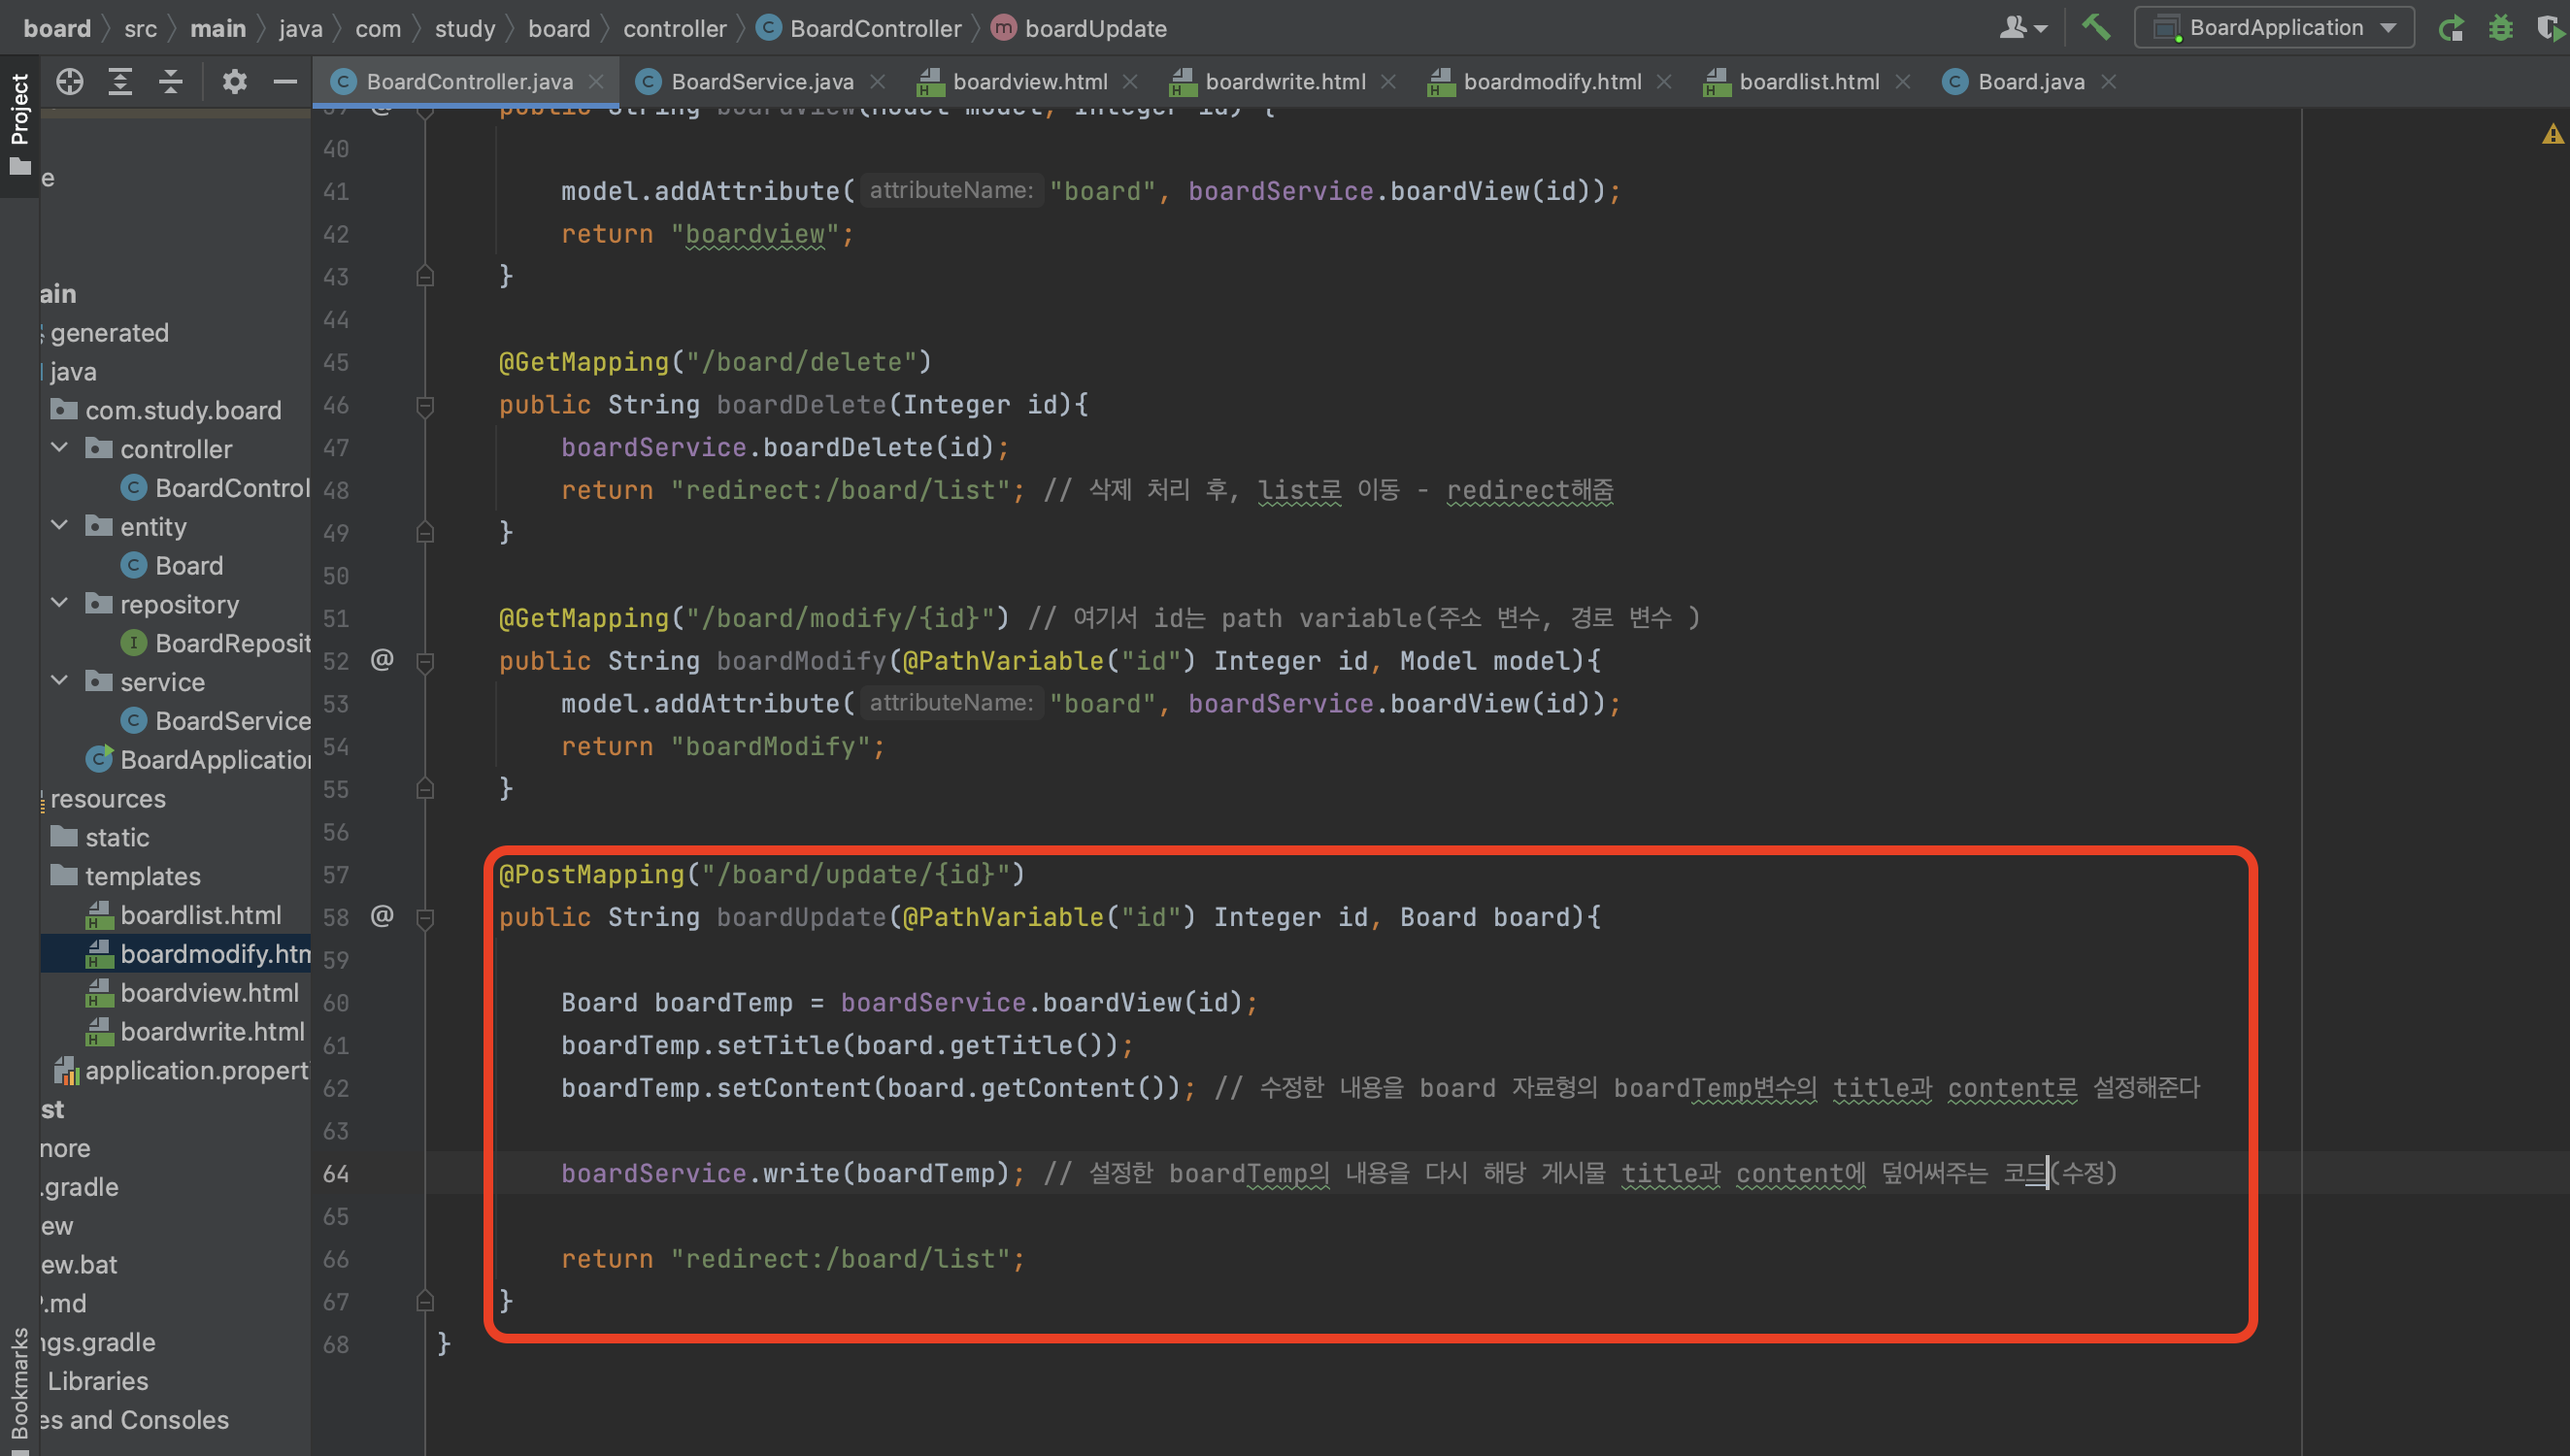Switch to the BoardService.java tab
The width and height of the screenshot is (2570, 1456).
tap(761, 82)
